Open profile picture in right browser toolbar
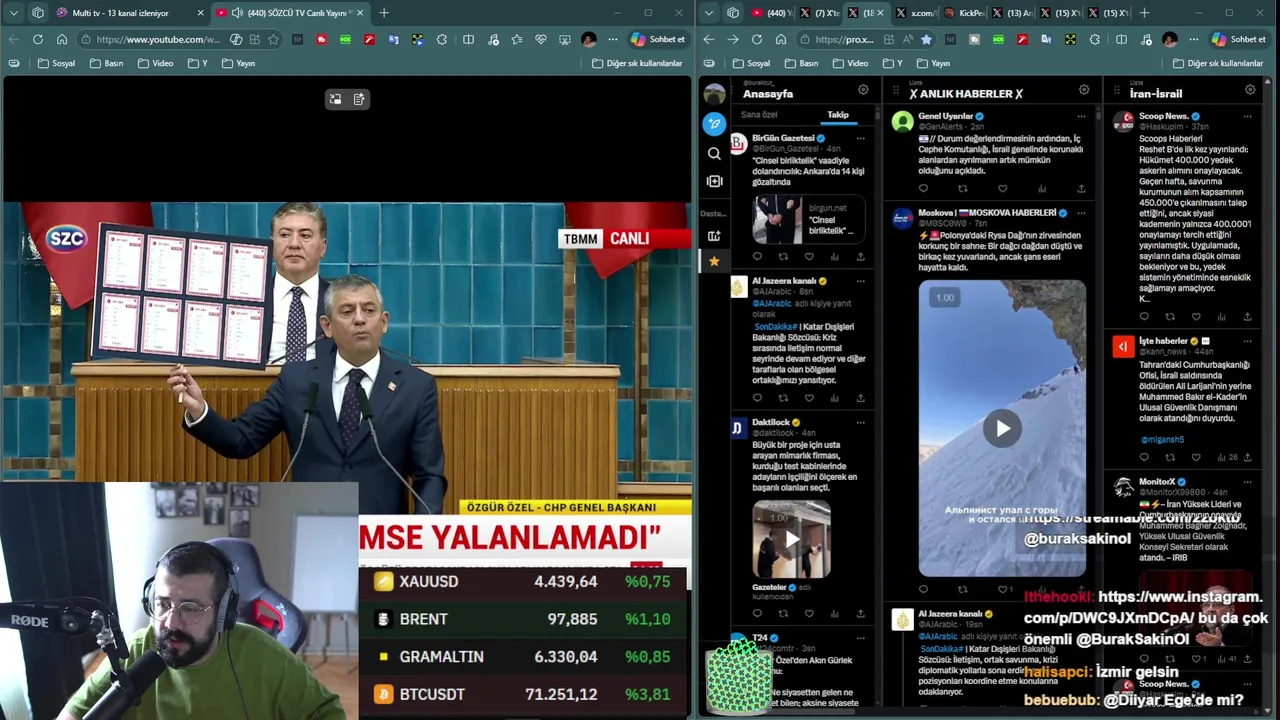Image resolution: width=1280 pixels, height=720 pixels. (x=1169, y=39)
